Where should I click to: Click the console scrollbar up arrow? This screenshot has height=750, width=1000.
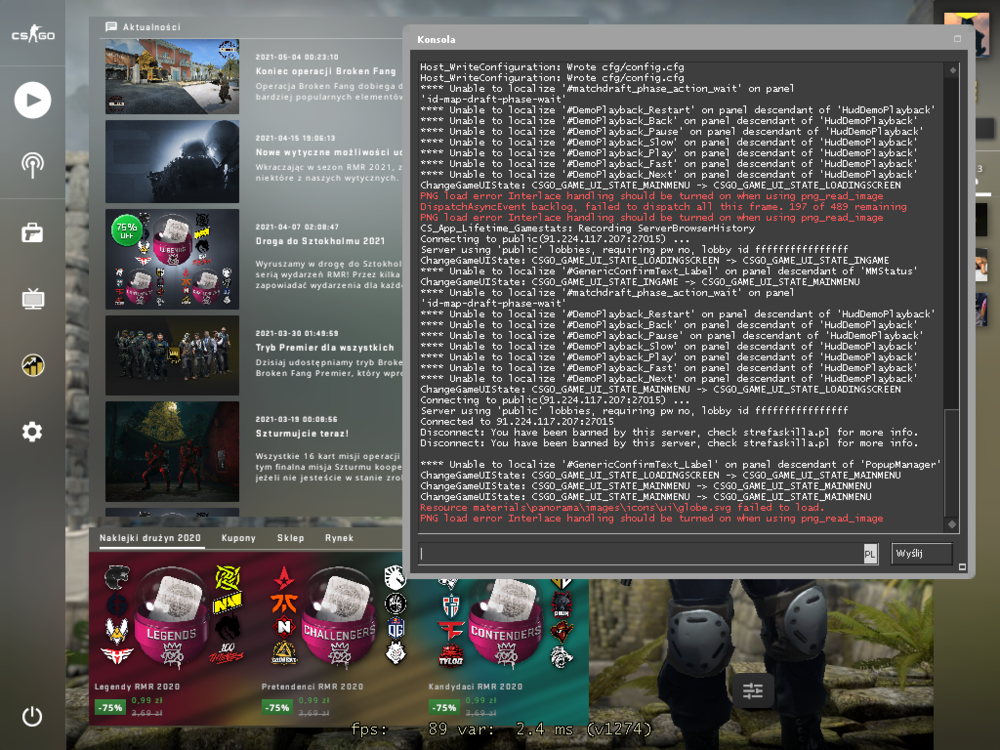952,70
